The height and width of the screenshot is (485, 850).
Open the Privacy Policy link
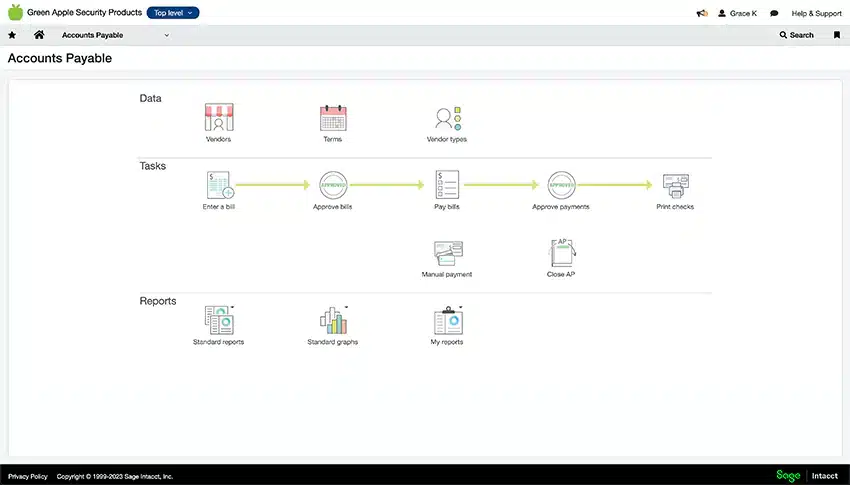click(28, 476)
